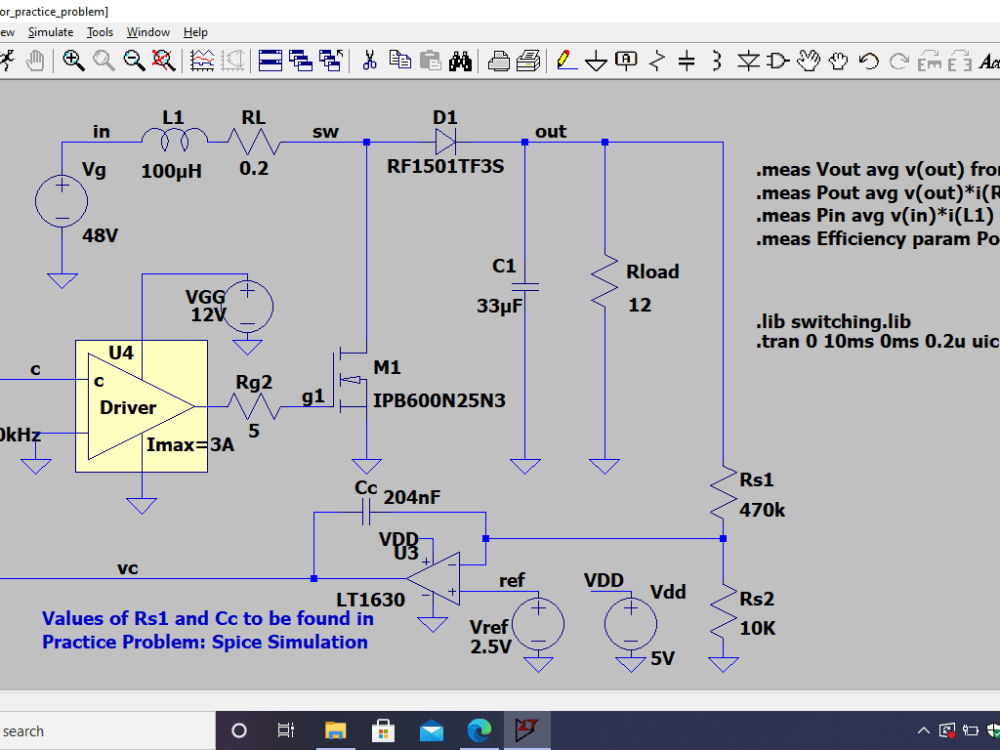Open the LTspice taskbar icon
The image size is (1000, 750).
[x=527, y=731]
